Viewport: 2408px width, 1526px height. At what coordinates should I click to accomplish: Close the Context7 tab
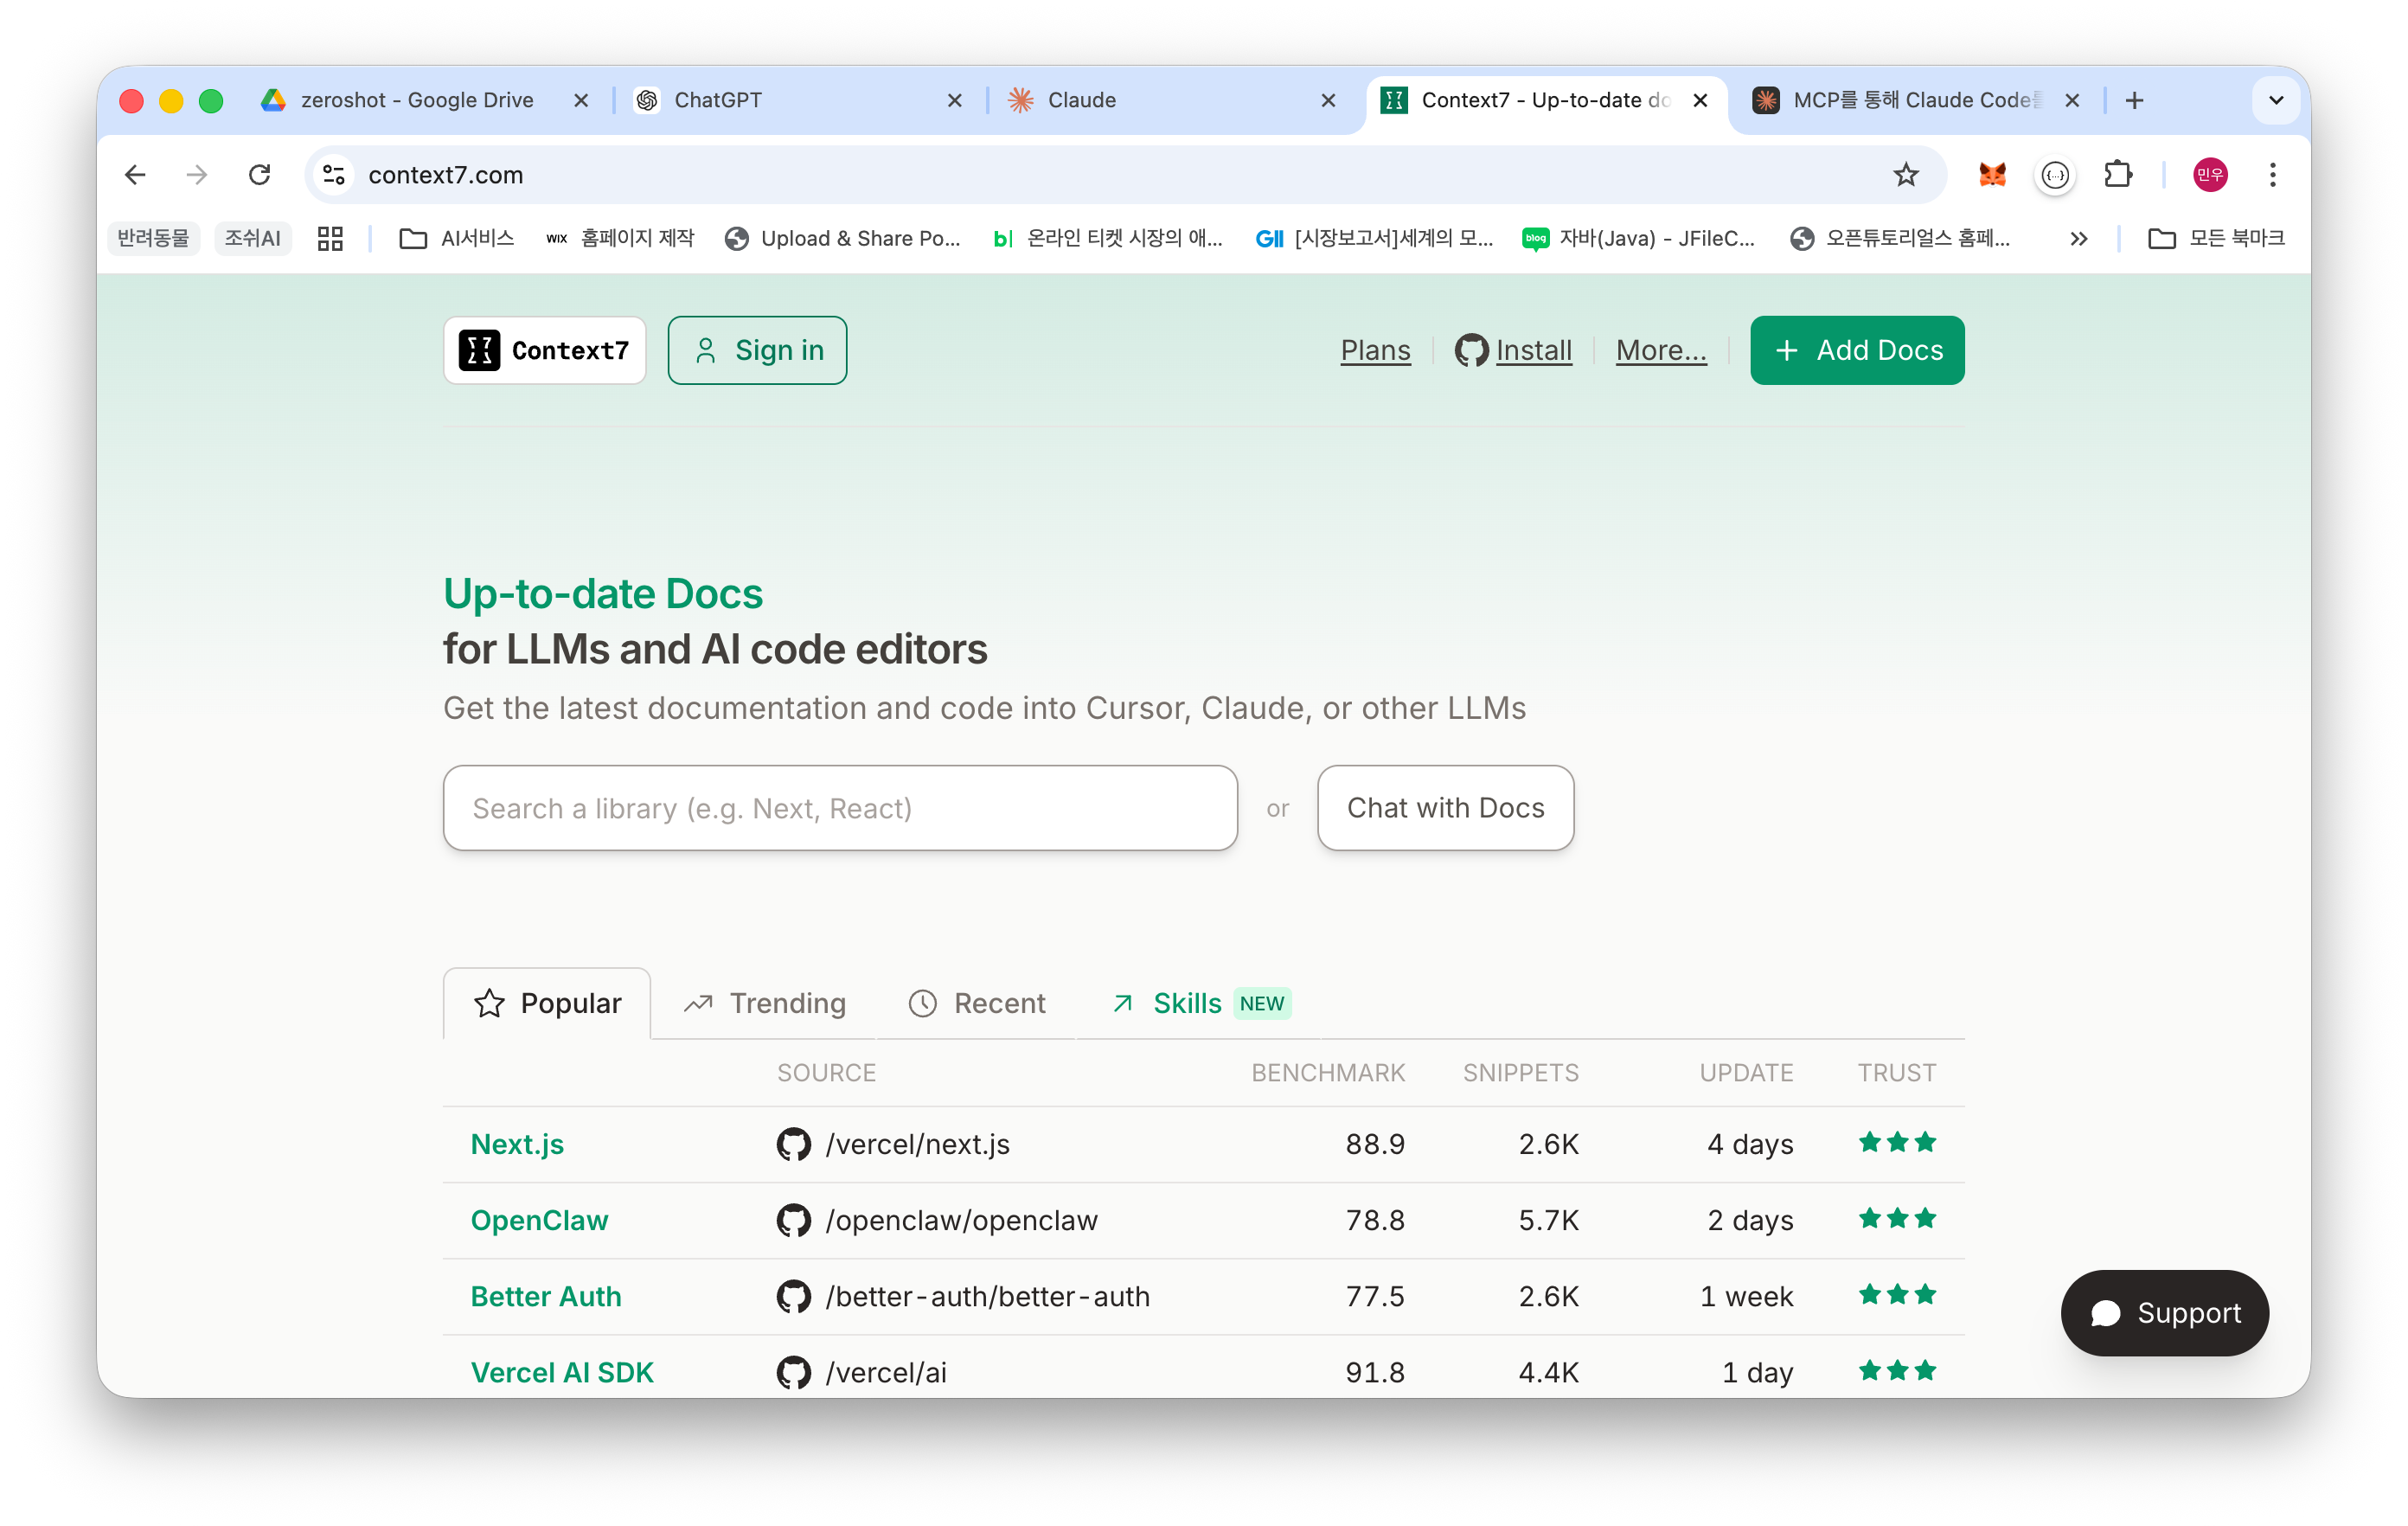[x=1700, y=100]
